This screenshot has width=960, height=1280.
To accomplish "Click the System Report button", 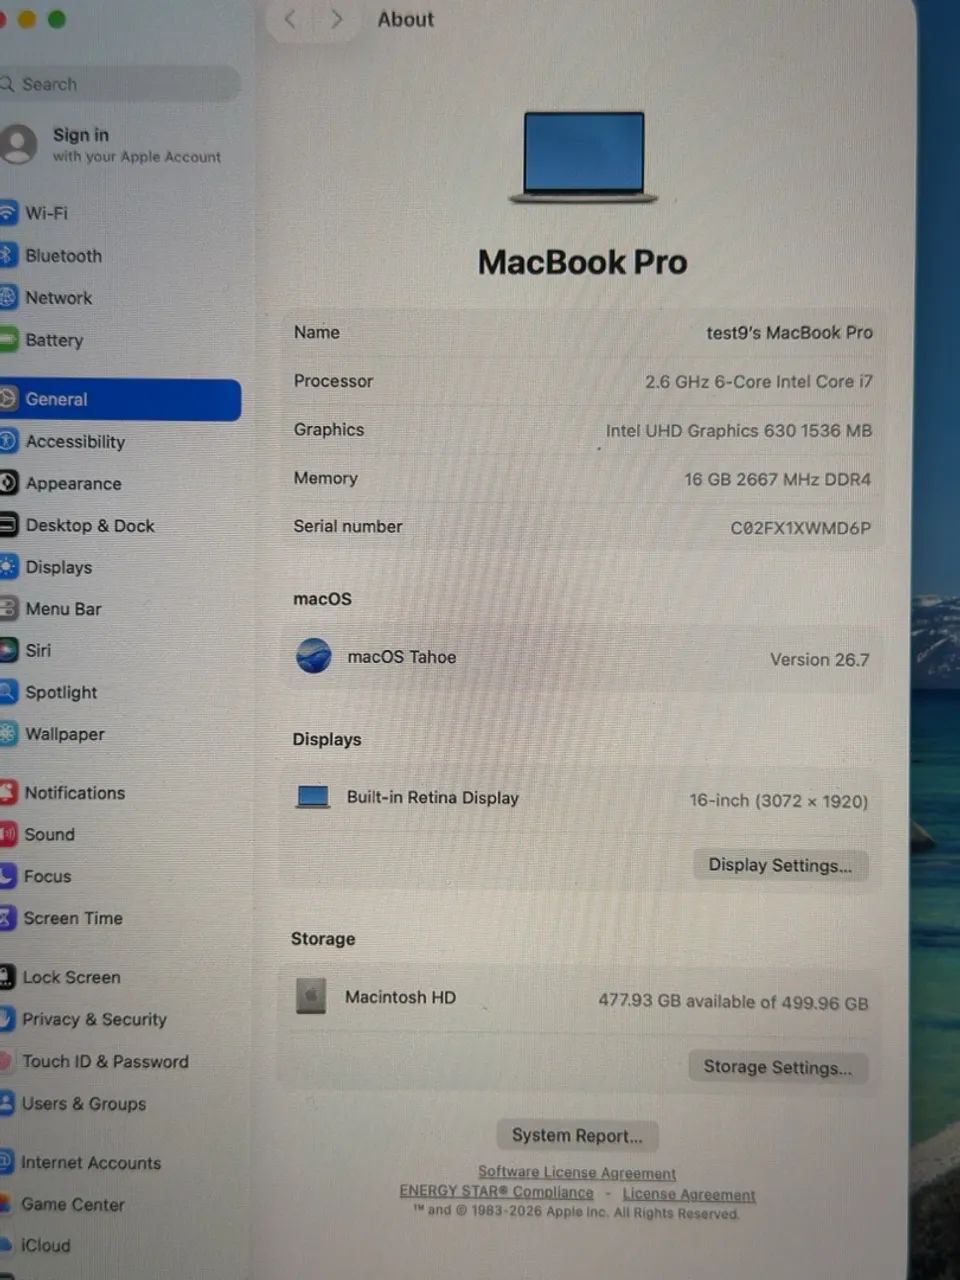I will click(x=577, y=1135).
